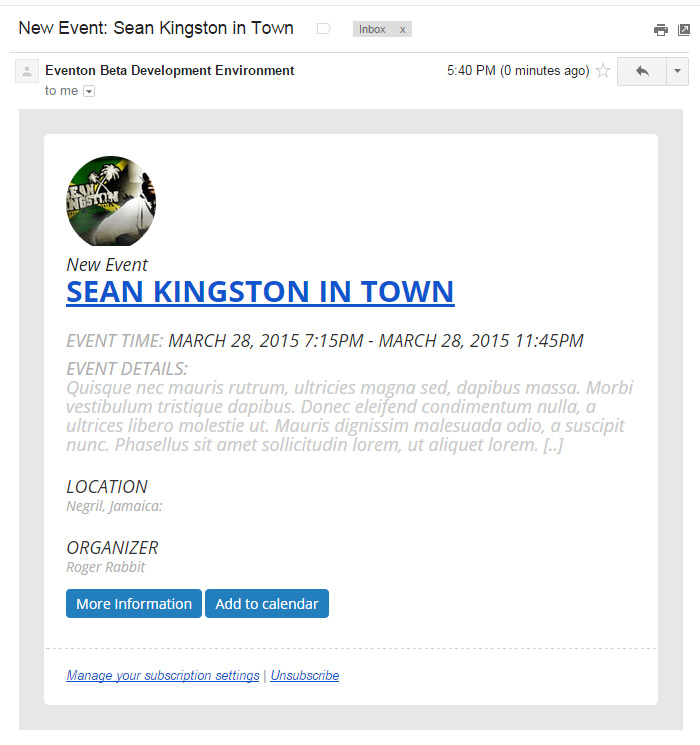The width and height of the screenshot is (700, 745).
Task: Click the Inbox label tag
Action: click(372, 29)
